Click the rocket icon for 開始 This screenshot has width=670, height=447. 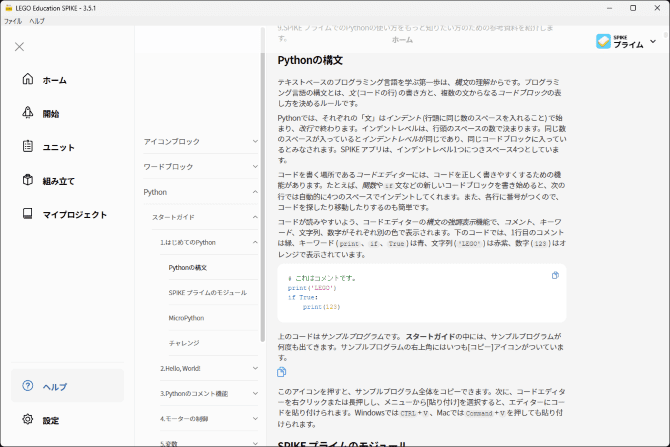pos(27,113)
